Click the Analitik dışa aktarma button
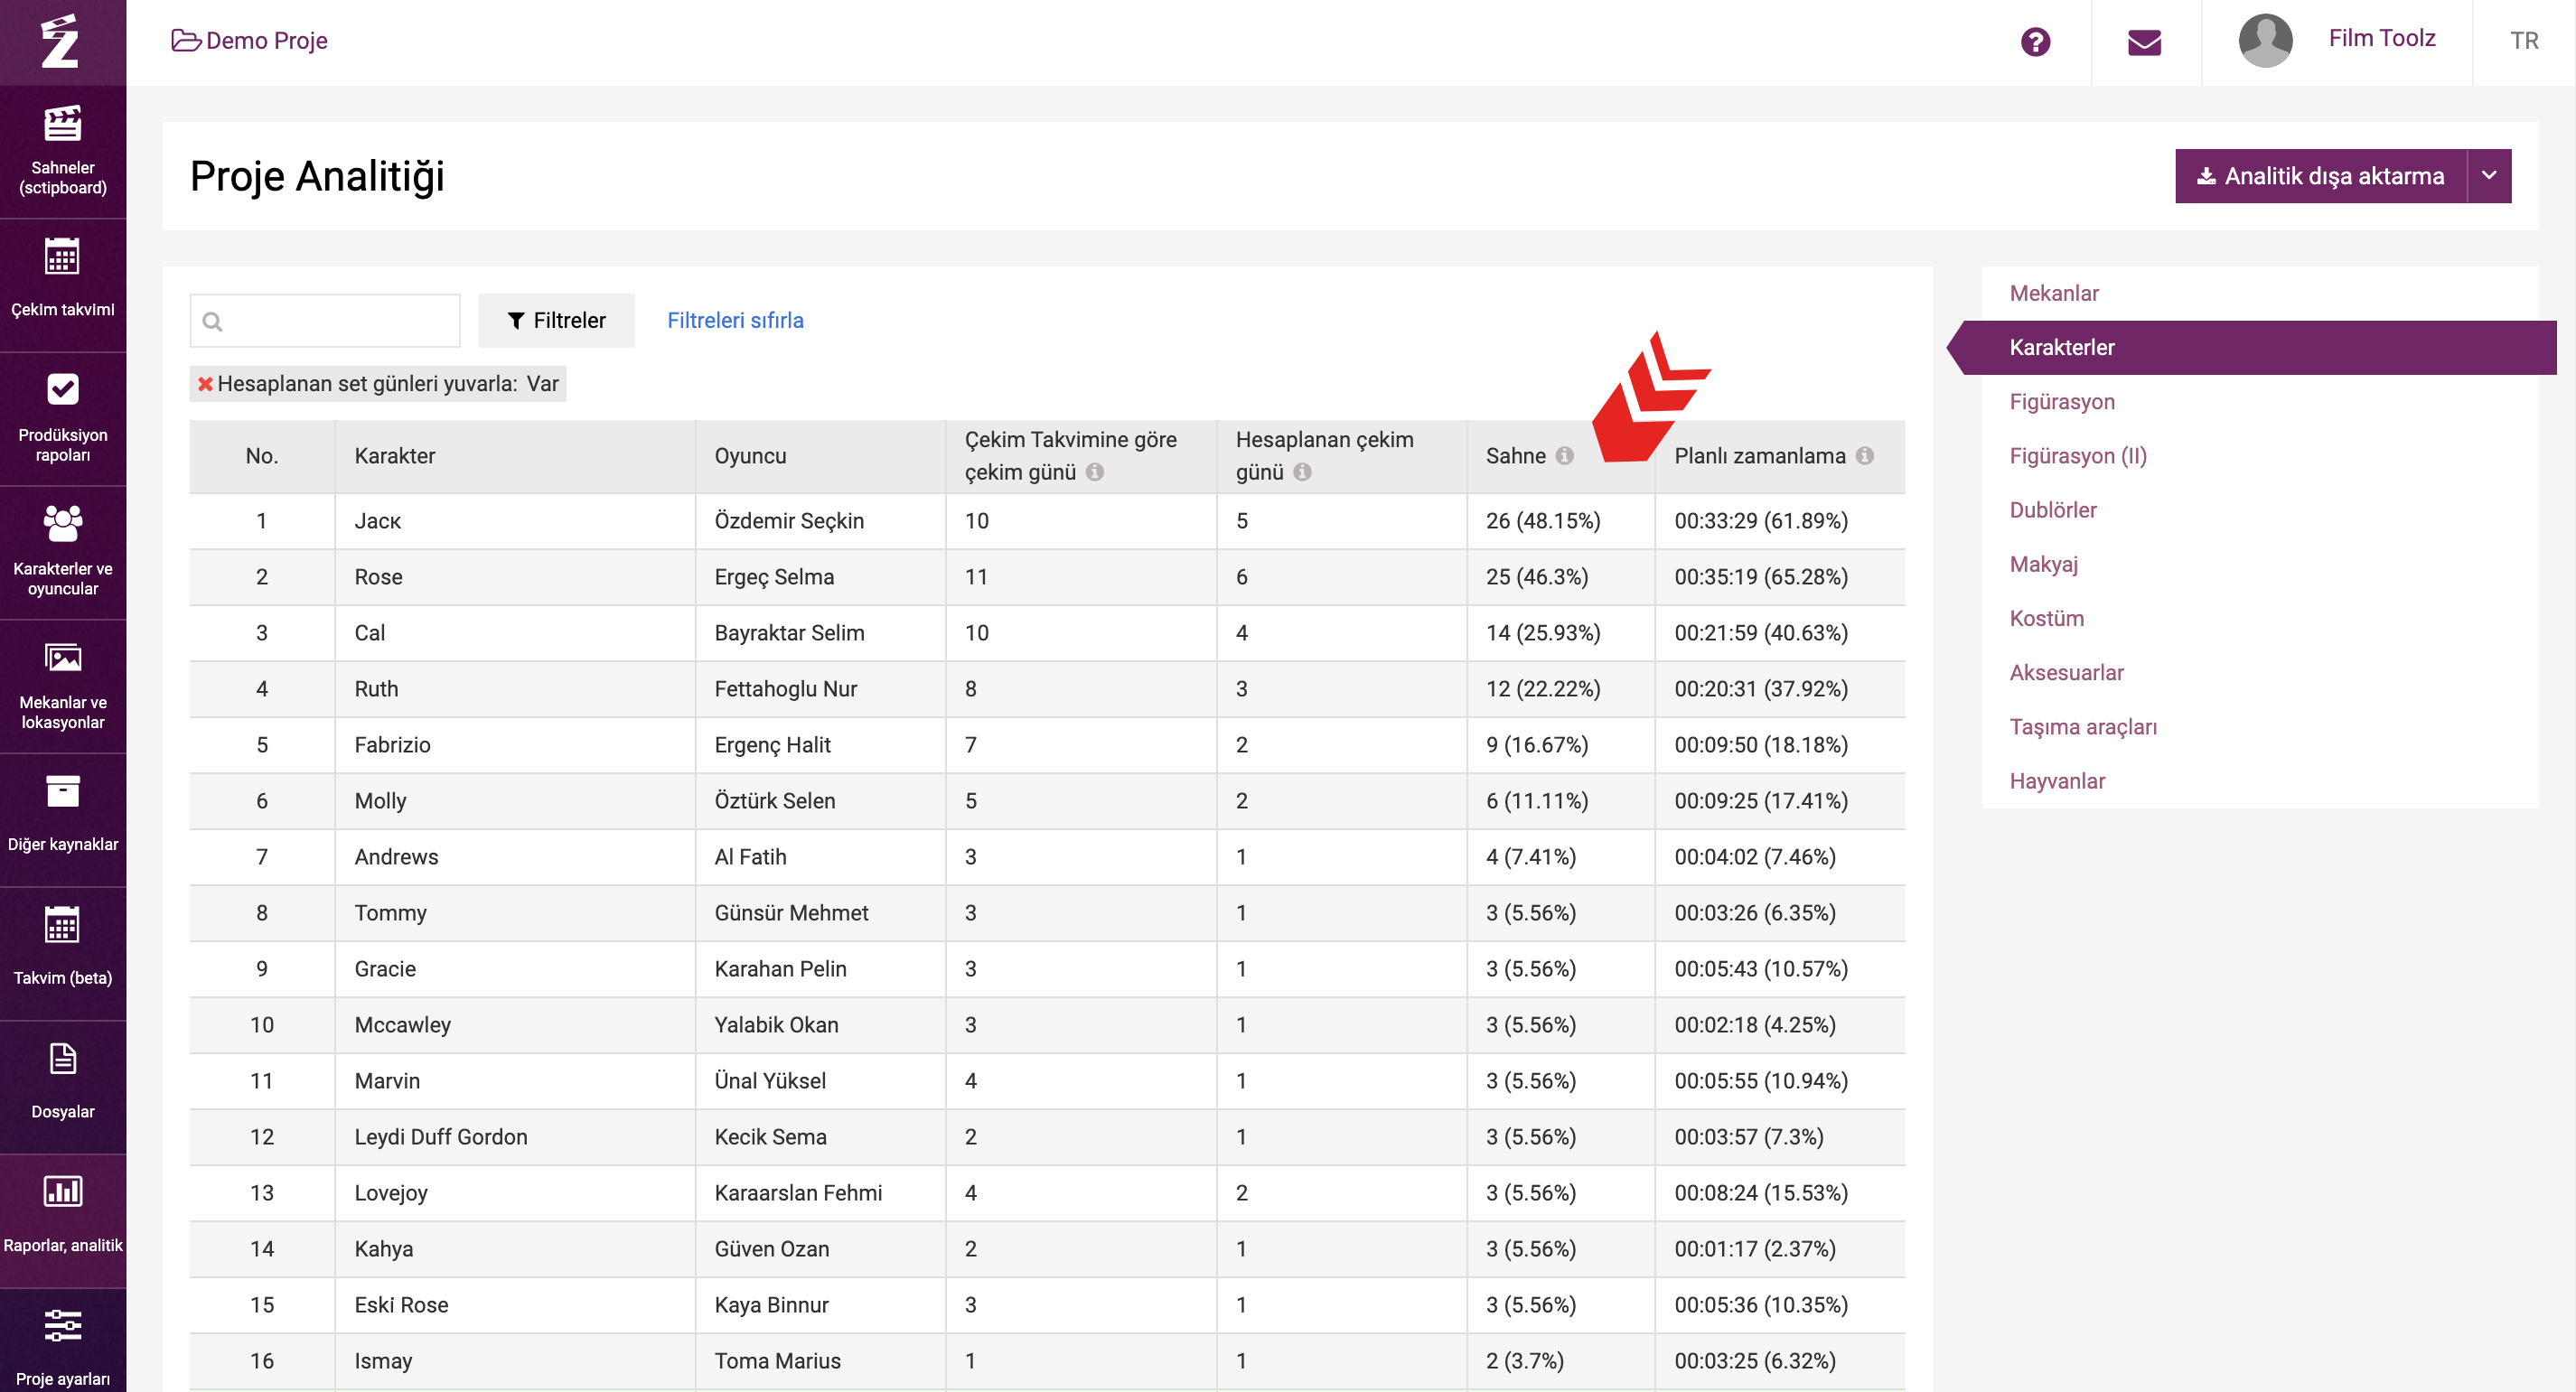The width and height of the screenshot is (2576, 1392). (x=2321, y=176)
